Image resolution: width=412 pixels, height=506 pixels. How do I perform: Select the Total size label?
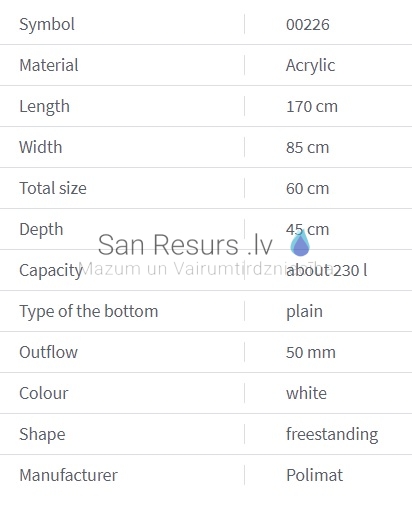click(53, 188)
